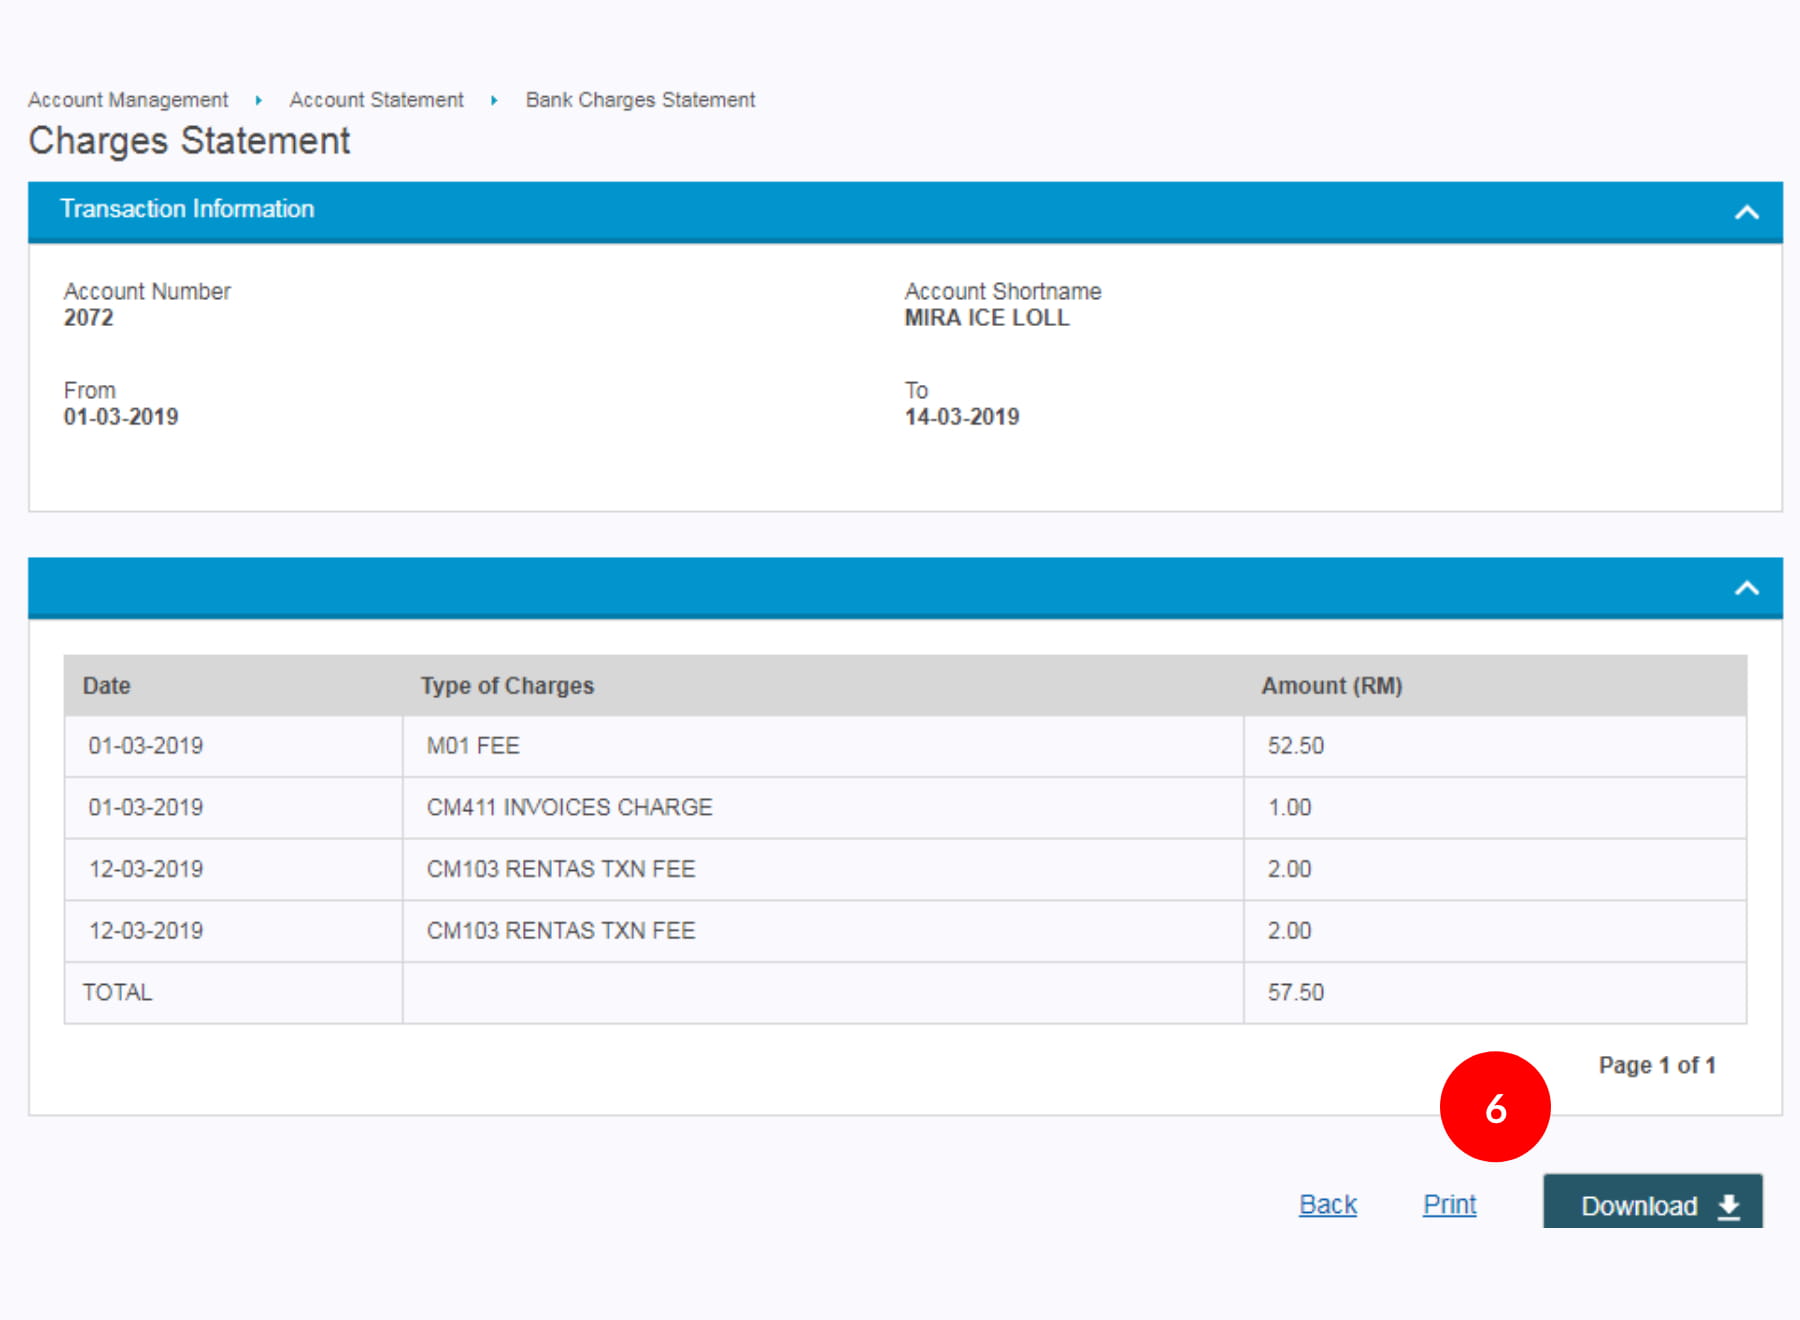Select the CM411 INVOICES CHARGE row
The height and width of the screenshot is (1320, 1800).
tap(569, 807)
